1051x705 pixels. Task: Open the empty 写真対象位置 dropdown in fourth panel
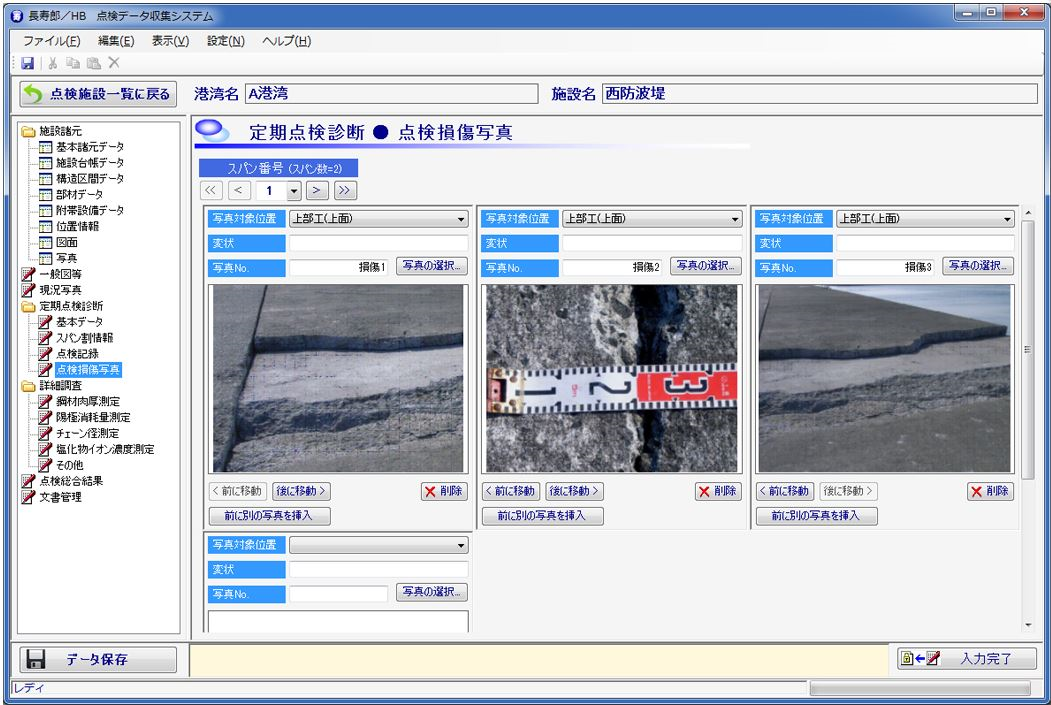tap(460, 545)
